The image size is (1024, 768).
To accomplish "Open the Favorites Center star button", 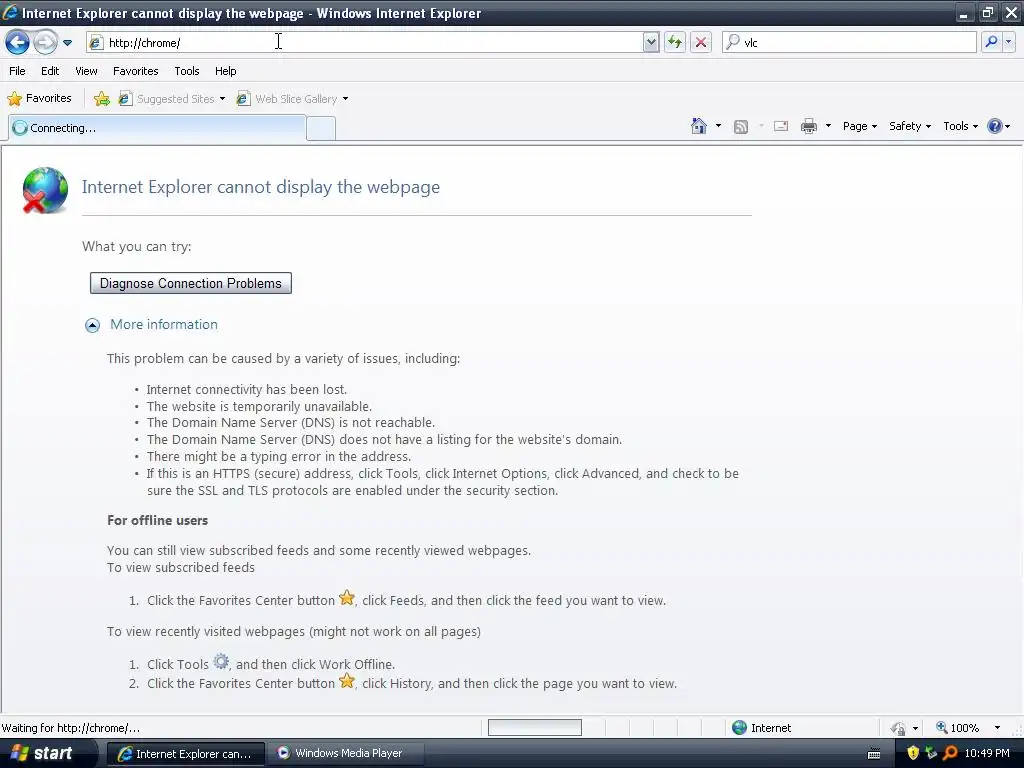I will [39, 99].
